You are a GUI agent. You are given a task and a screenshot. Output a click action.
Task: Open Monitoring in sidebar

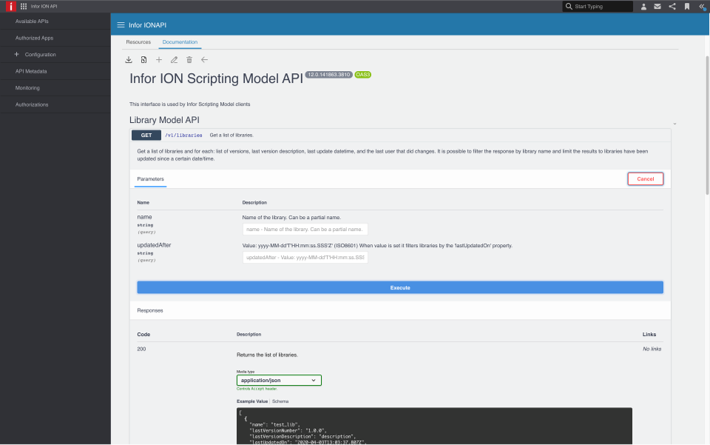[27, 88]
